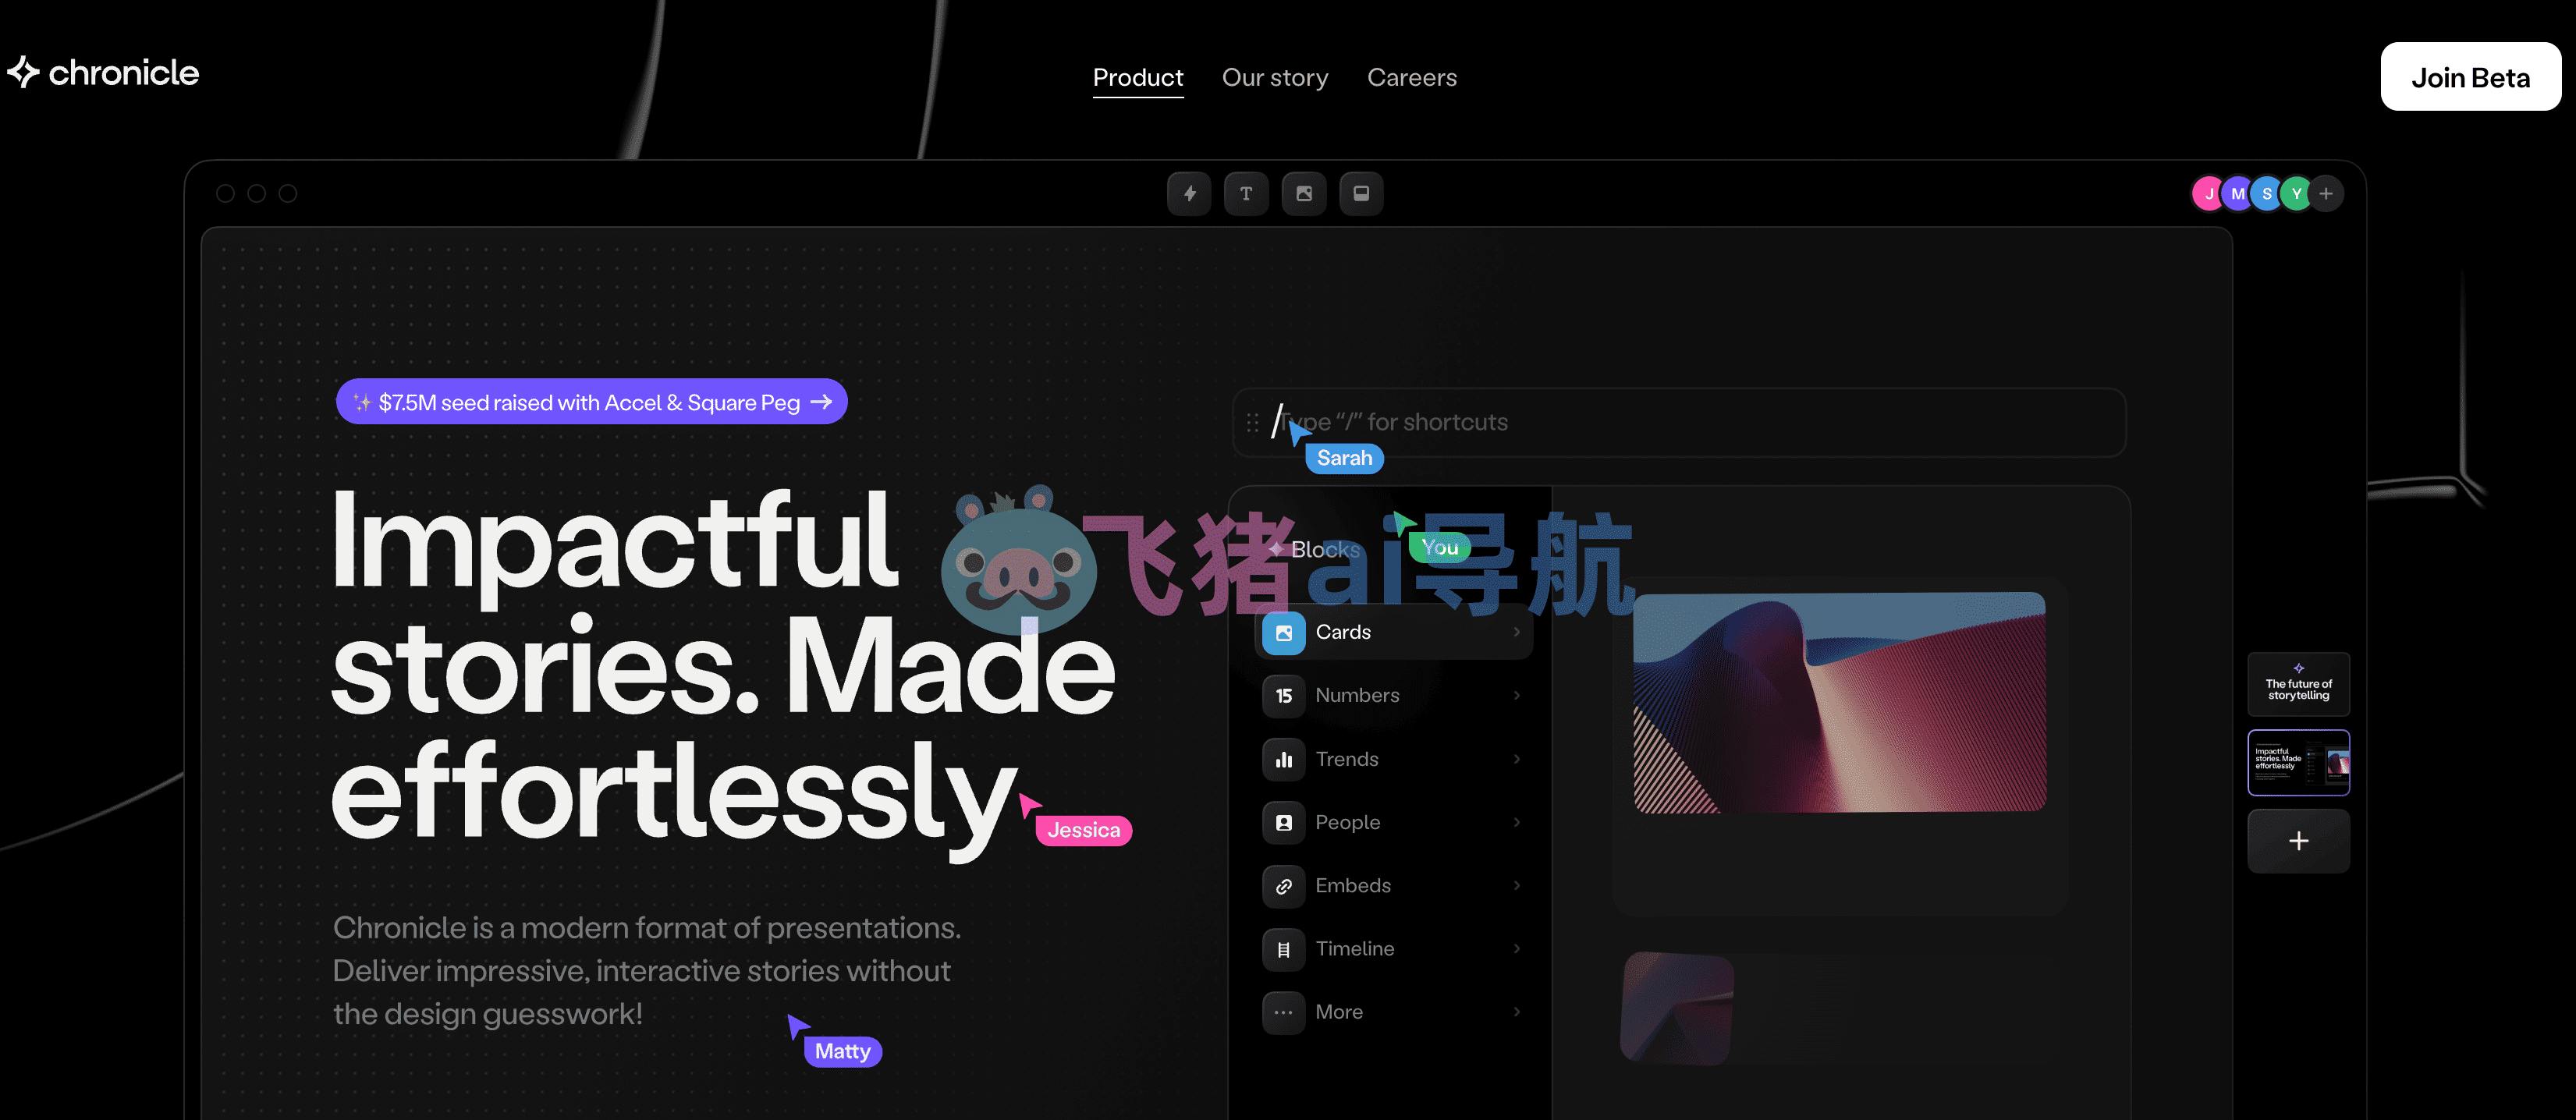This screenshot has width=2576, height=1120.
Task: Open the Our story page
Action: pos(1274,77)
